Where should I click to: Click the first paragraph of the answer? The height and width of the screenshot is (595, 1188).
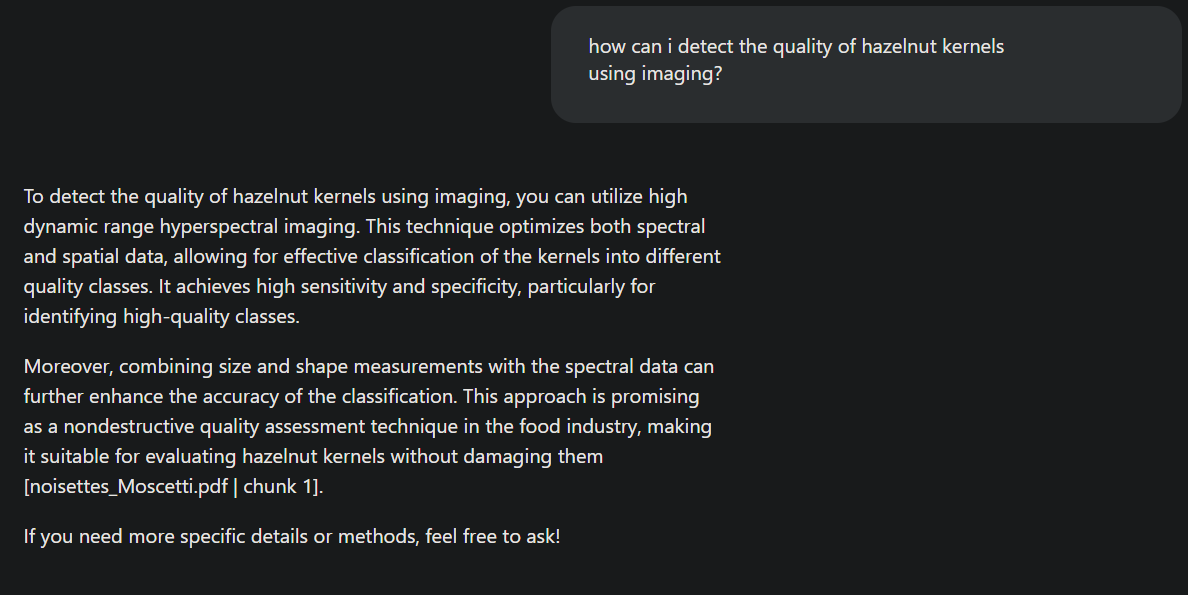point(370,256)
